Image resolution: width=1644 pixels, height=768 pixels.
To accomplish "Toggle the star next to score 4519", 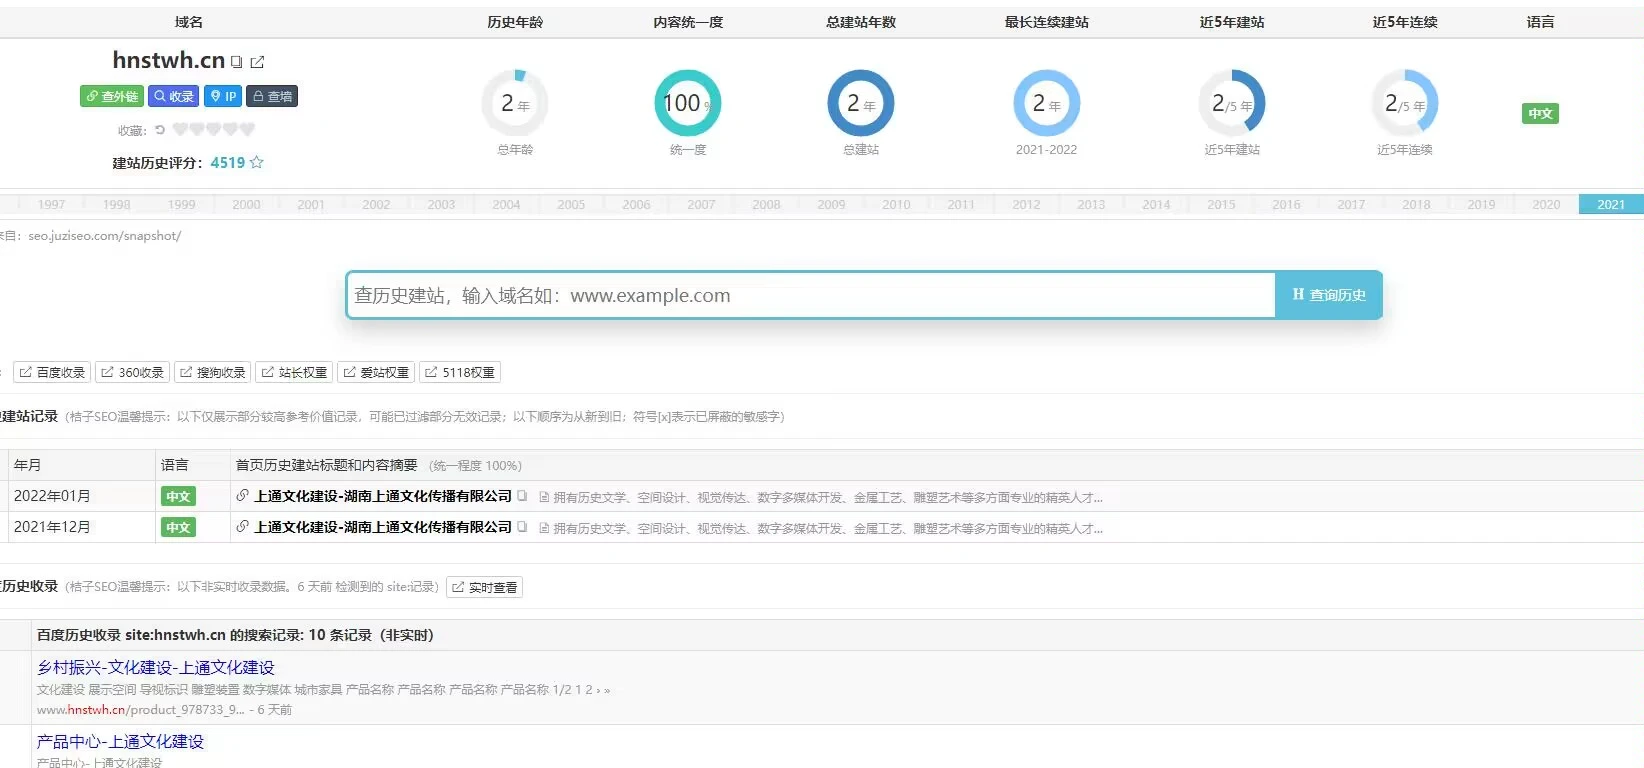I will [257, 162].
